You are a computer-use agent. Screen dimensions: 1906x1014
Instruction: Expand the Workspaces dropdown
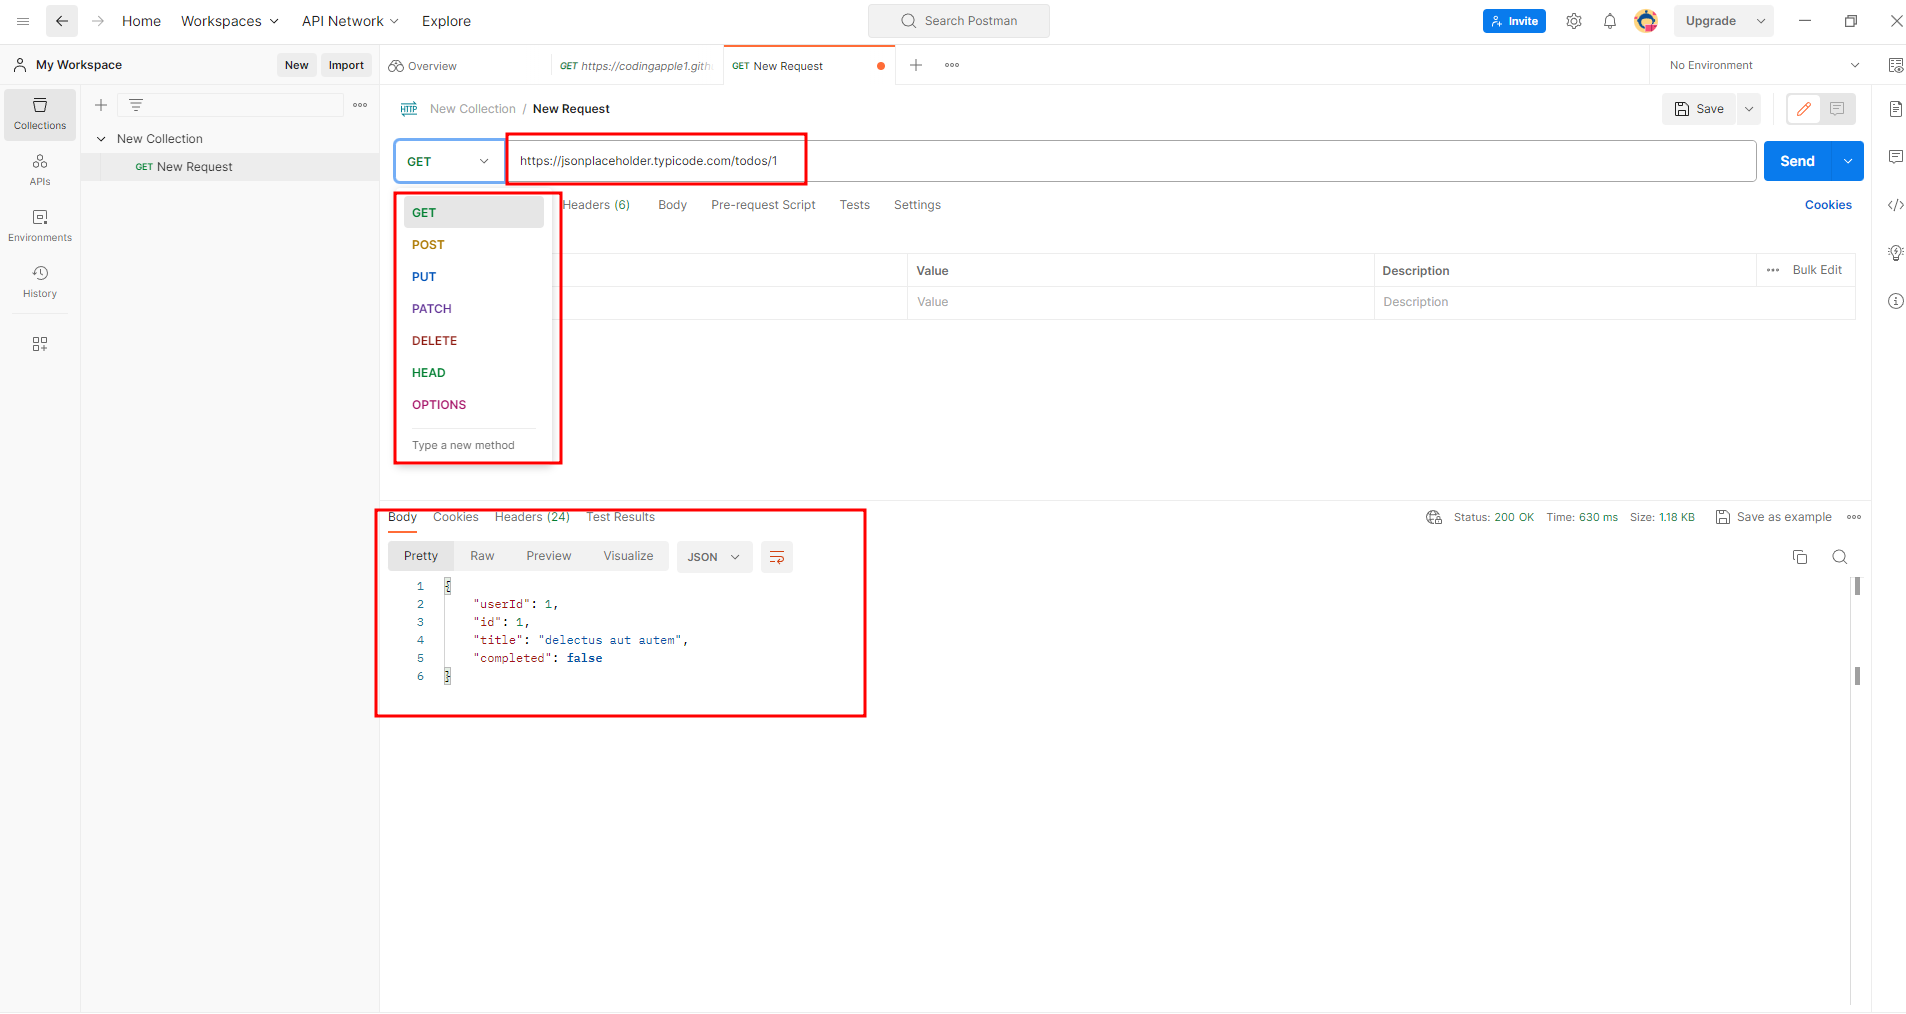230,21
